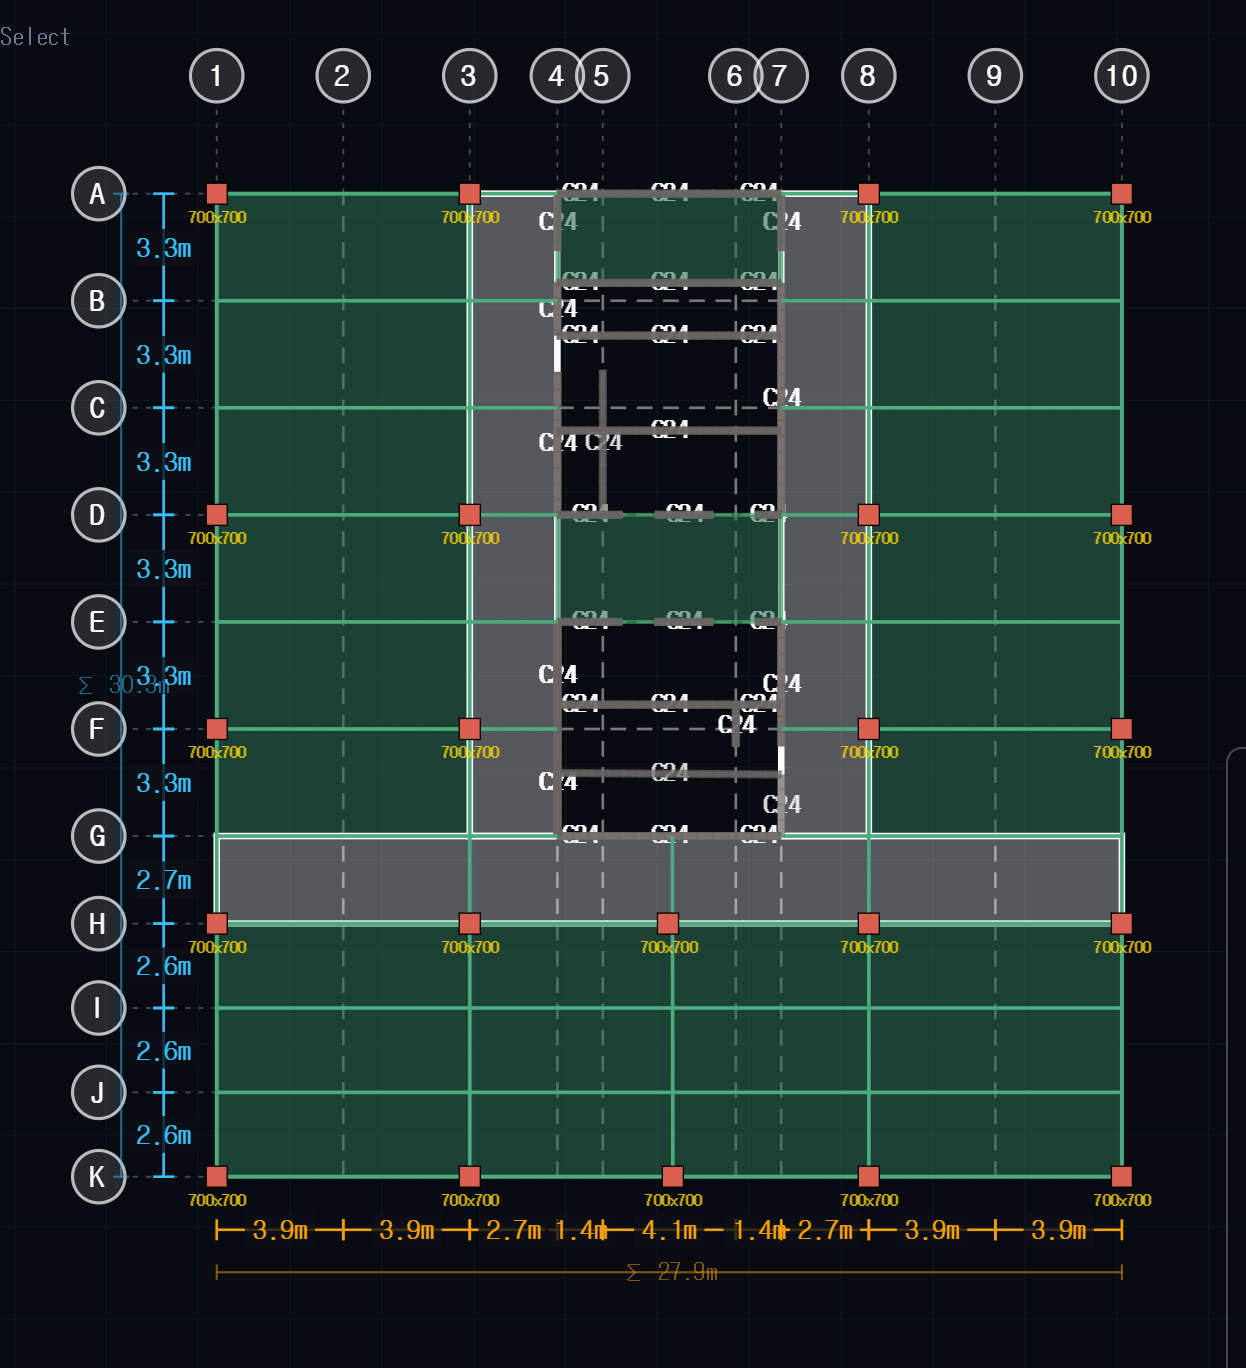This screenshot has height=1368, width=1246.
Task: Pick the corner column at grid K-10
Action: click(1122, 1176)
